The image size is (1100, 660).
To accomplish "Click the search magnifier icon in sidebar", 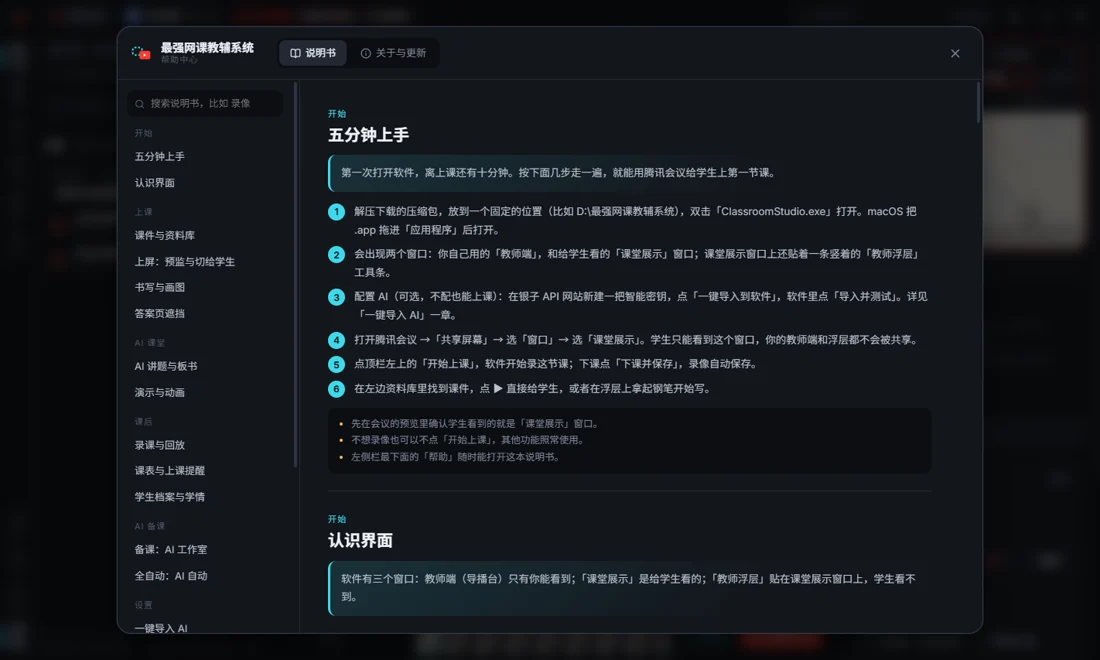I will click(x=140, y=104).
